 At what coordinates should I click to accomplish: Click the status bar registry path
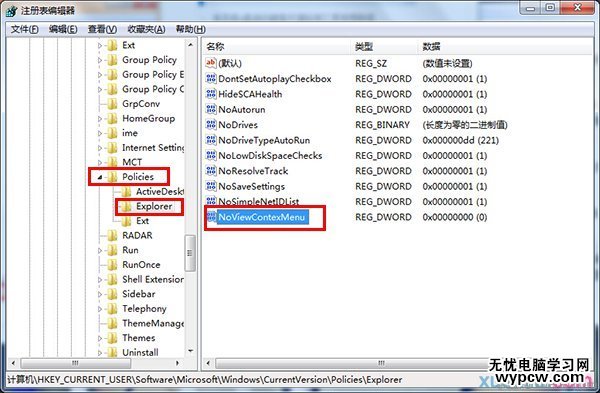click(205, 380)
